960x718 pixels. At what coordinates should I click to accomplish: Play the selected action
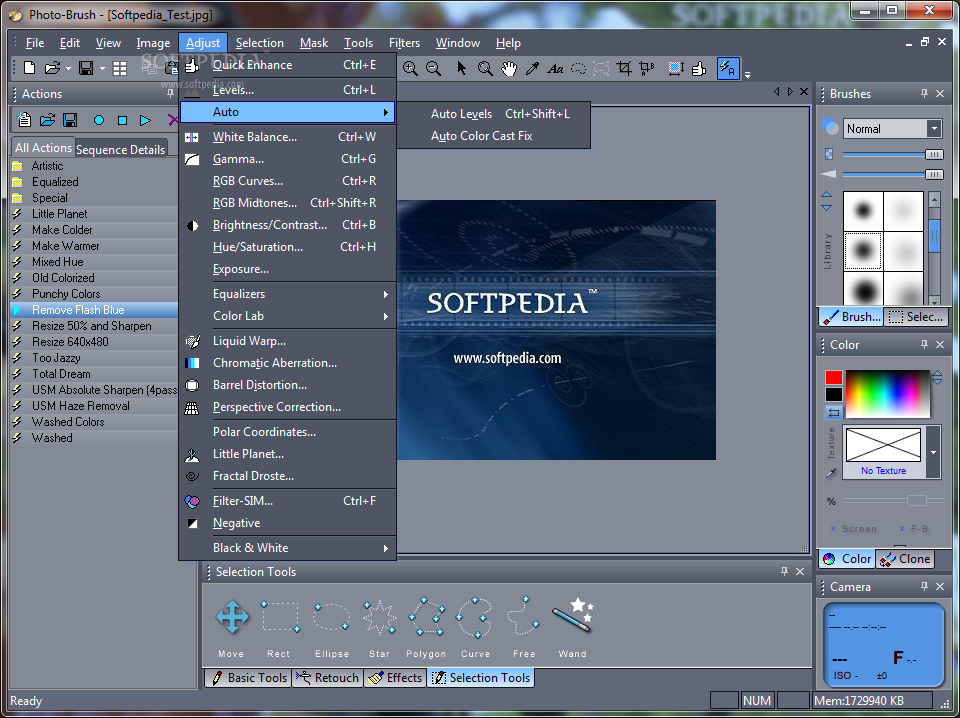(145, 120)
